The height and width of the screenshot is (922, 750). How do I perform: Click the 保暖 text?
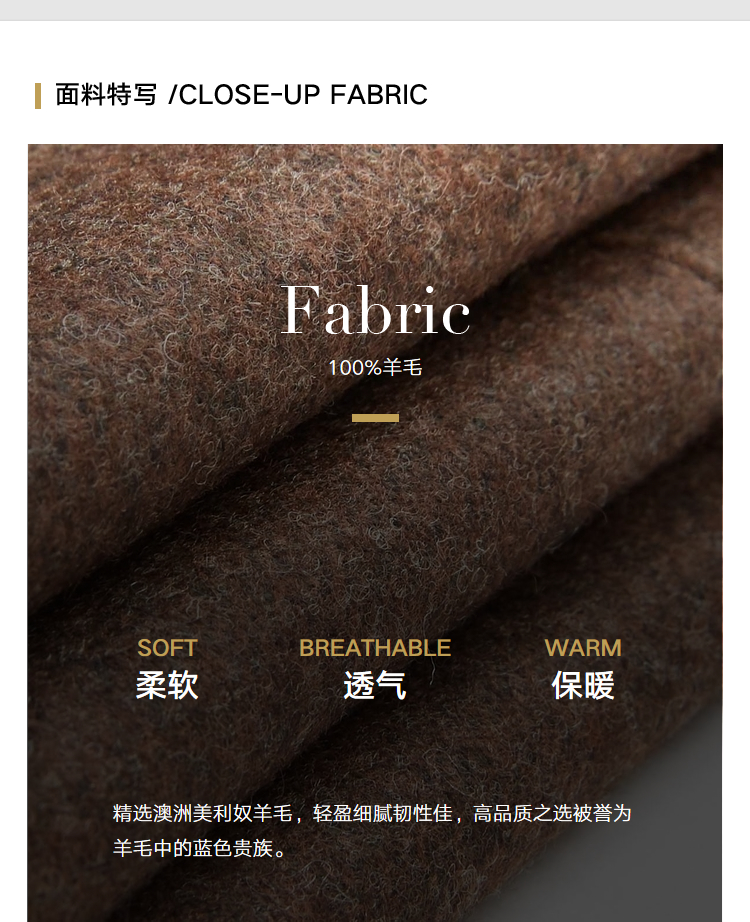click(583, 686)
